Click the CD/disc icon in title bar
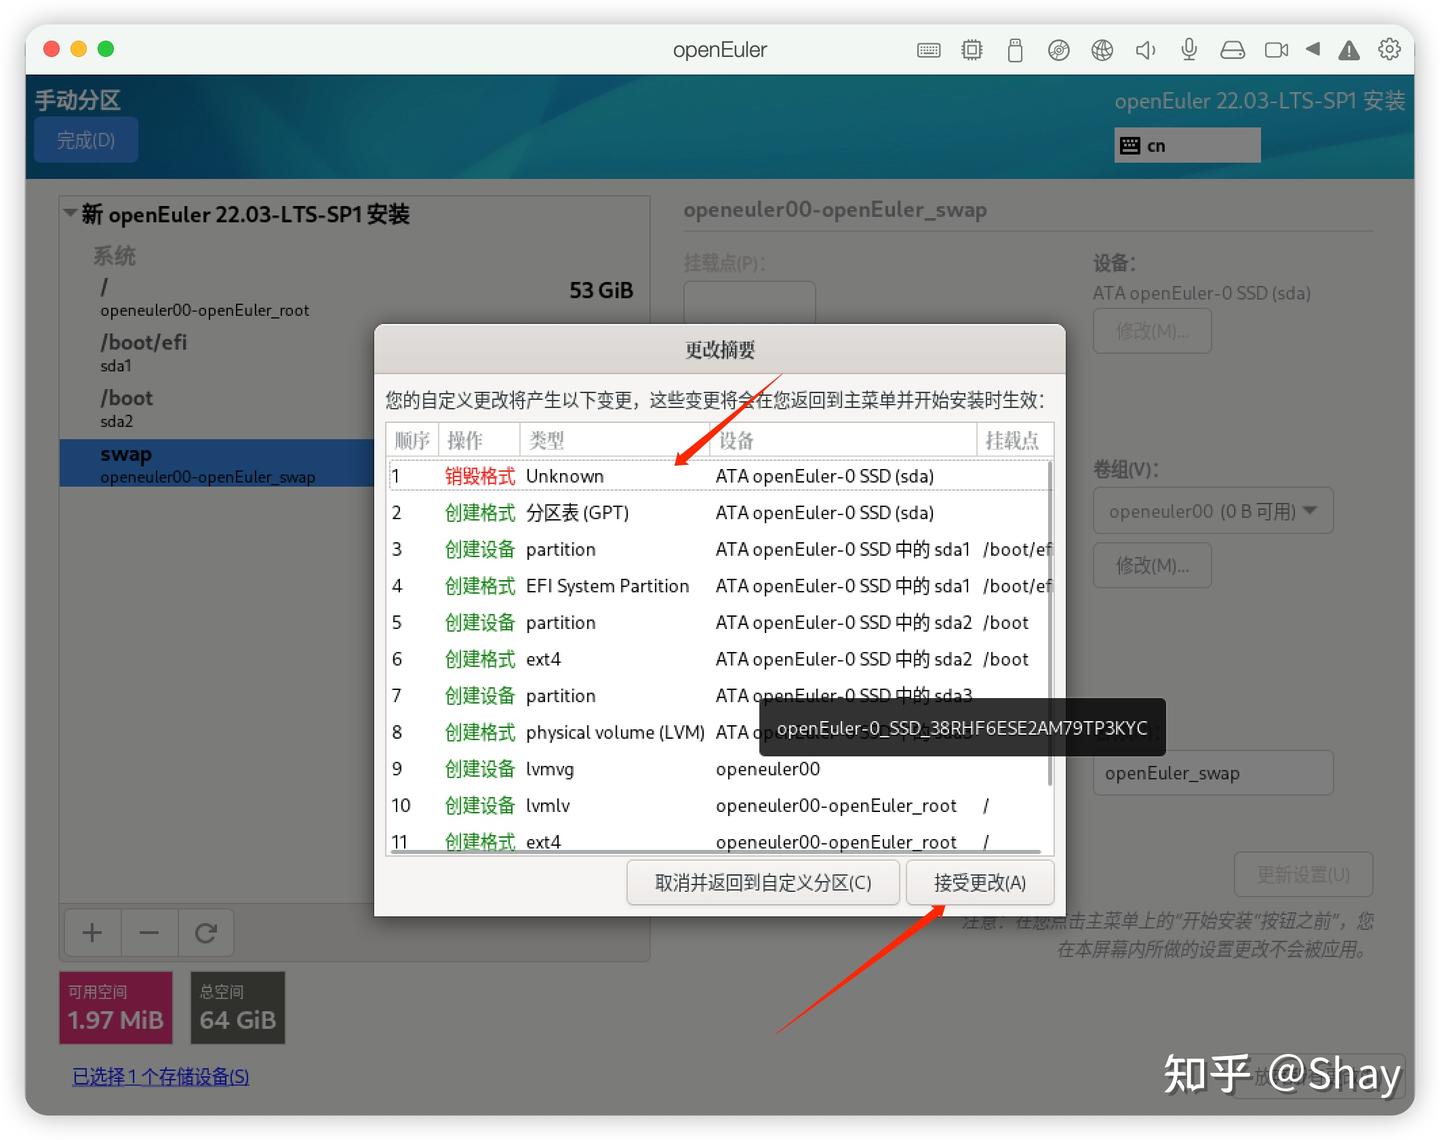The height and width of the screenshot is (1140, 1440). pos(1059,49)
